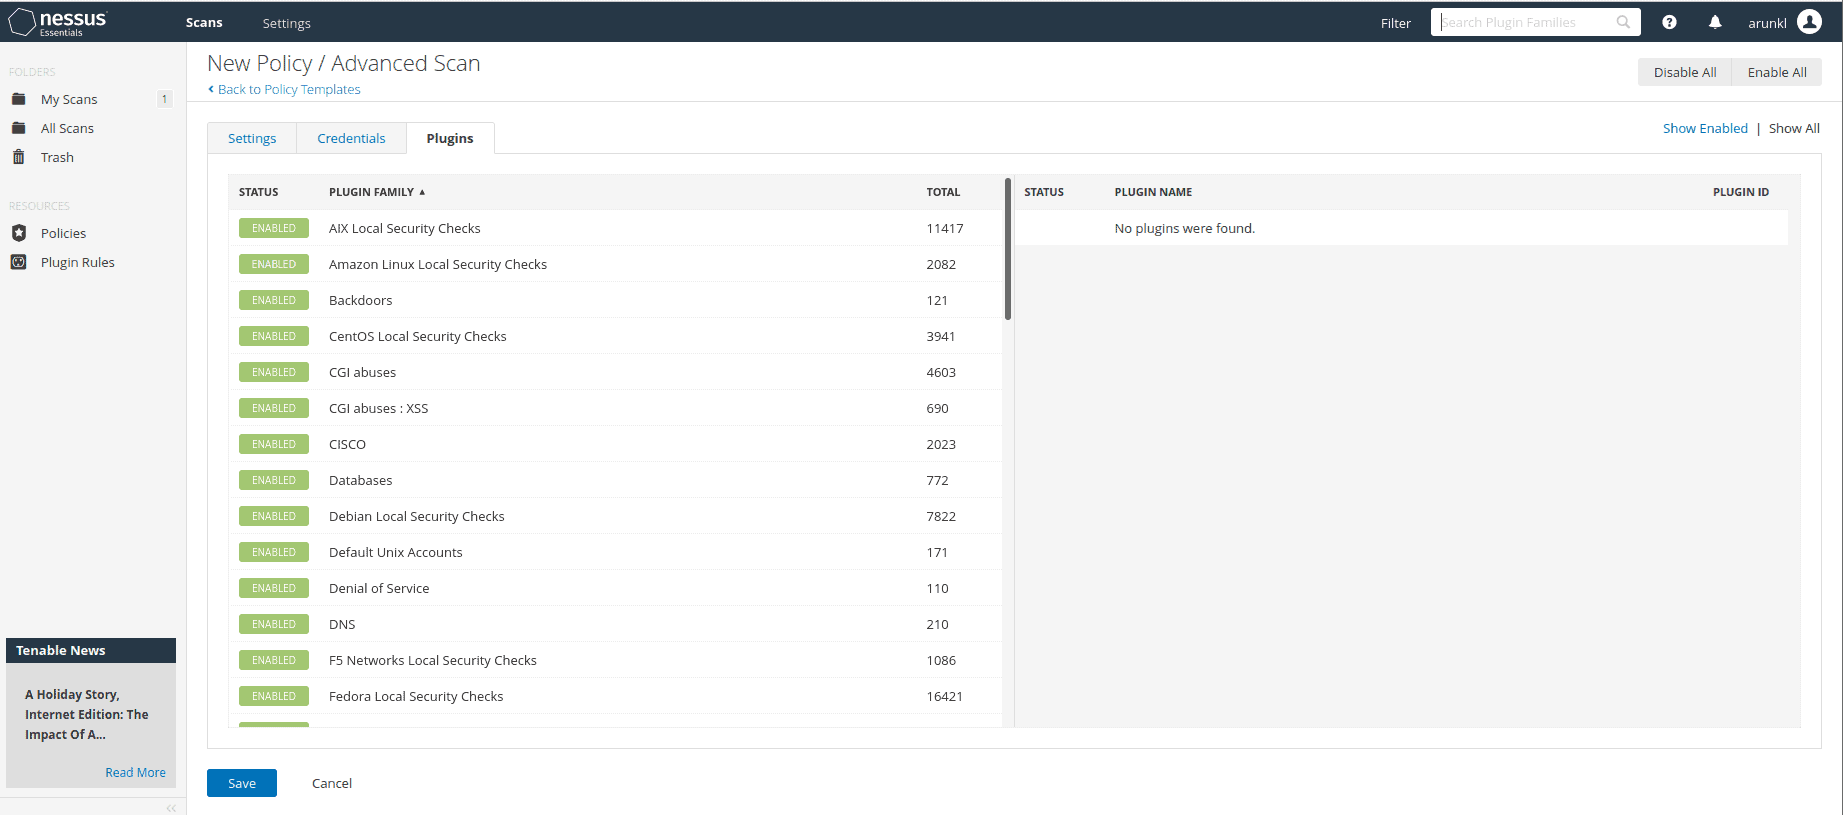Open the Filter option
This screenshot has width=1843, height=815.
1395,23
